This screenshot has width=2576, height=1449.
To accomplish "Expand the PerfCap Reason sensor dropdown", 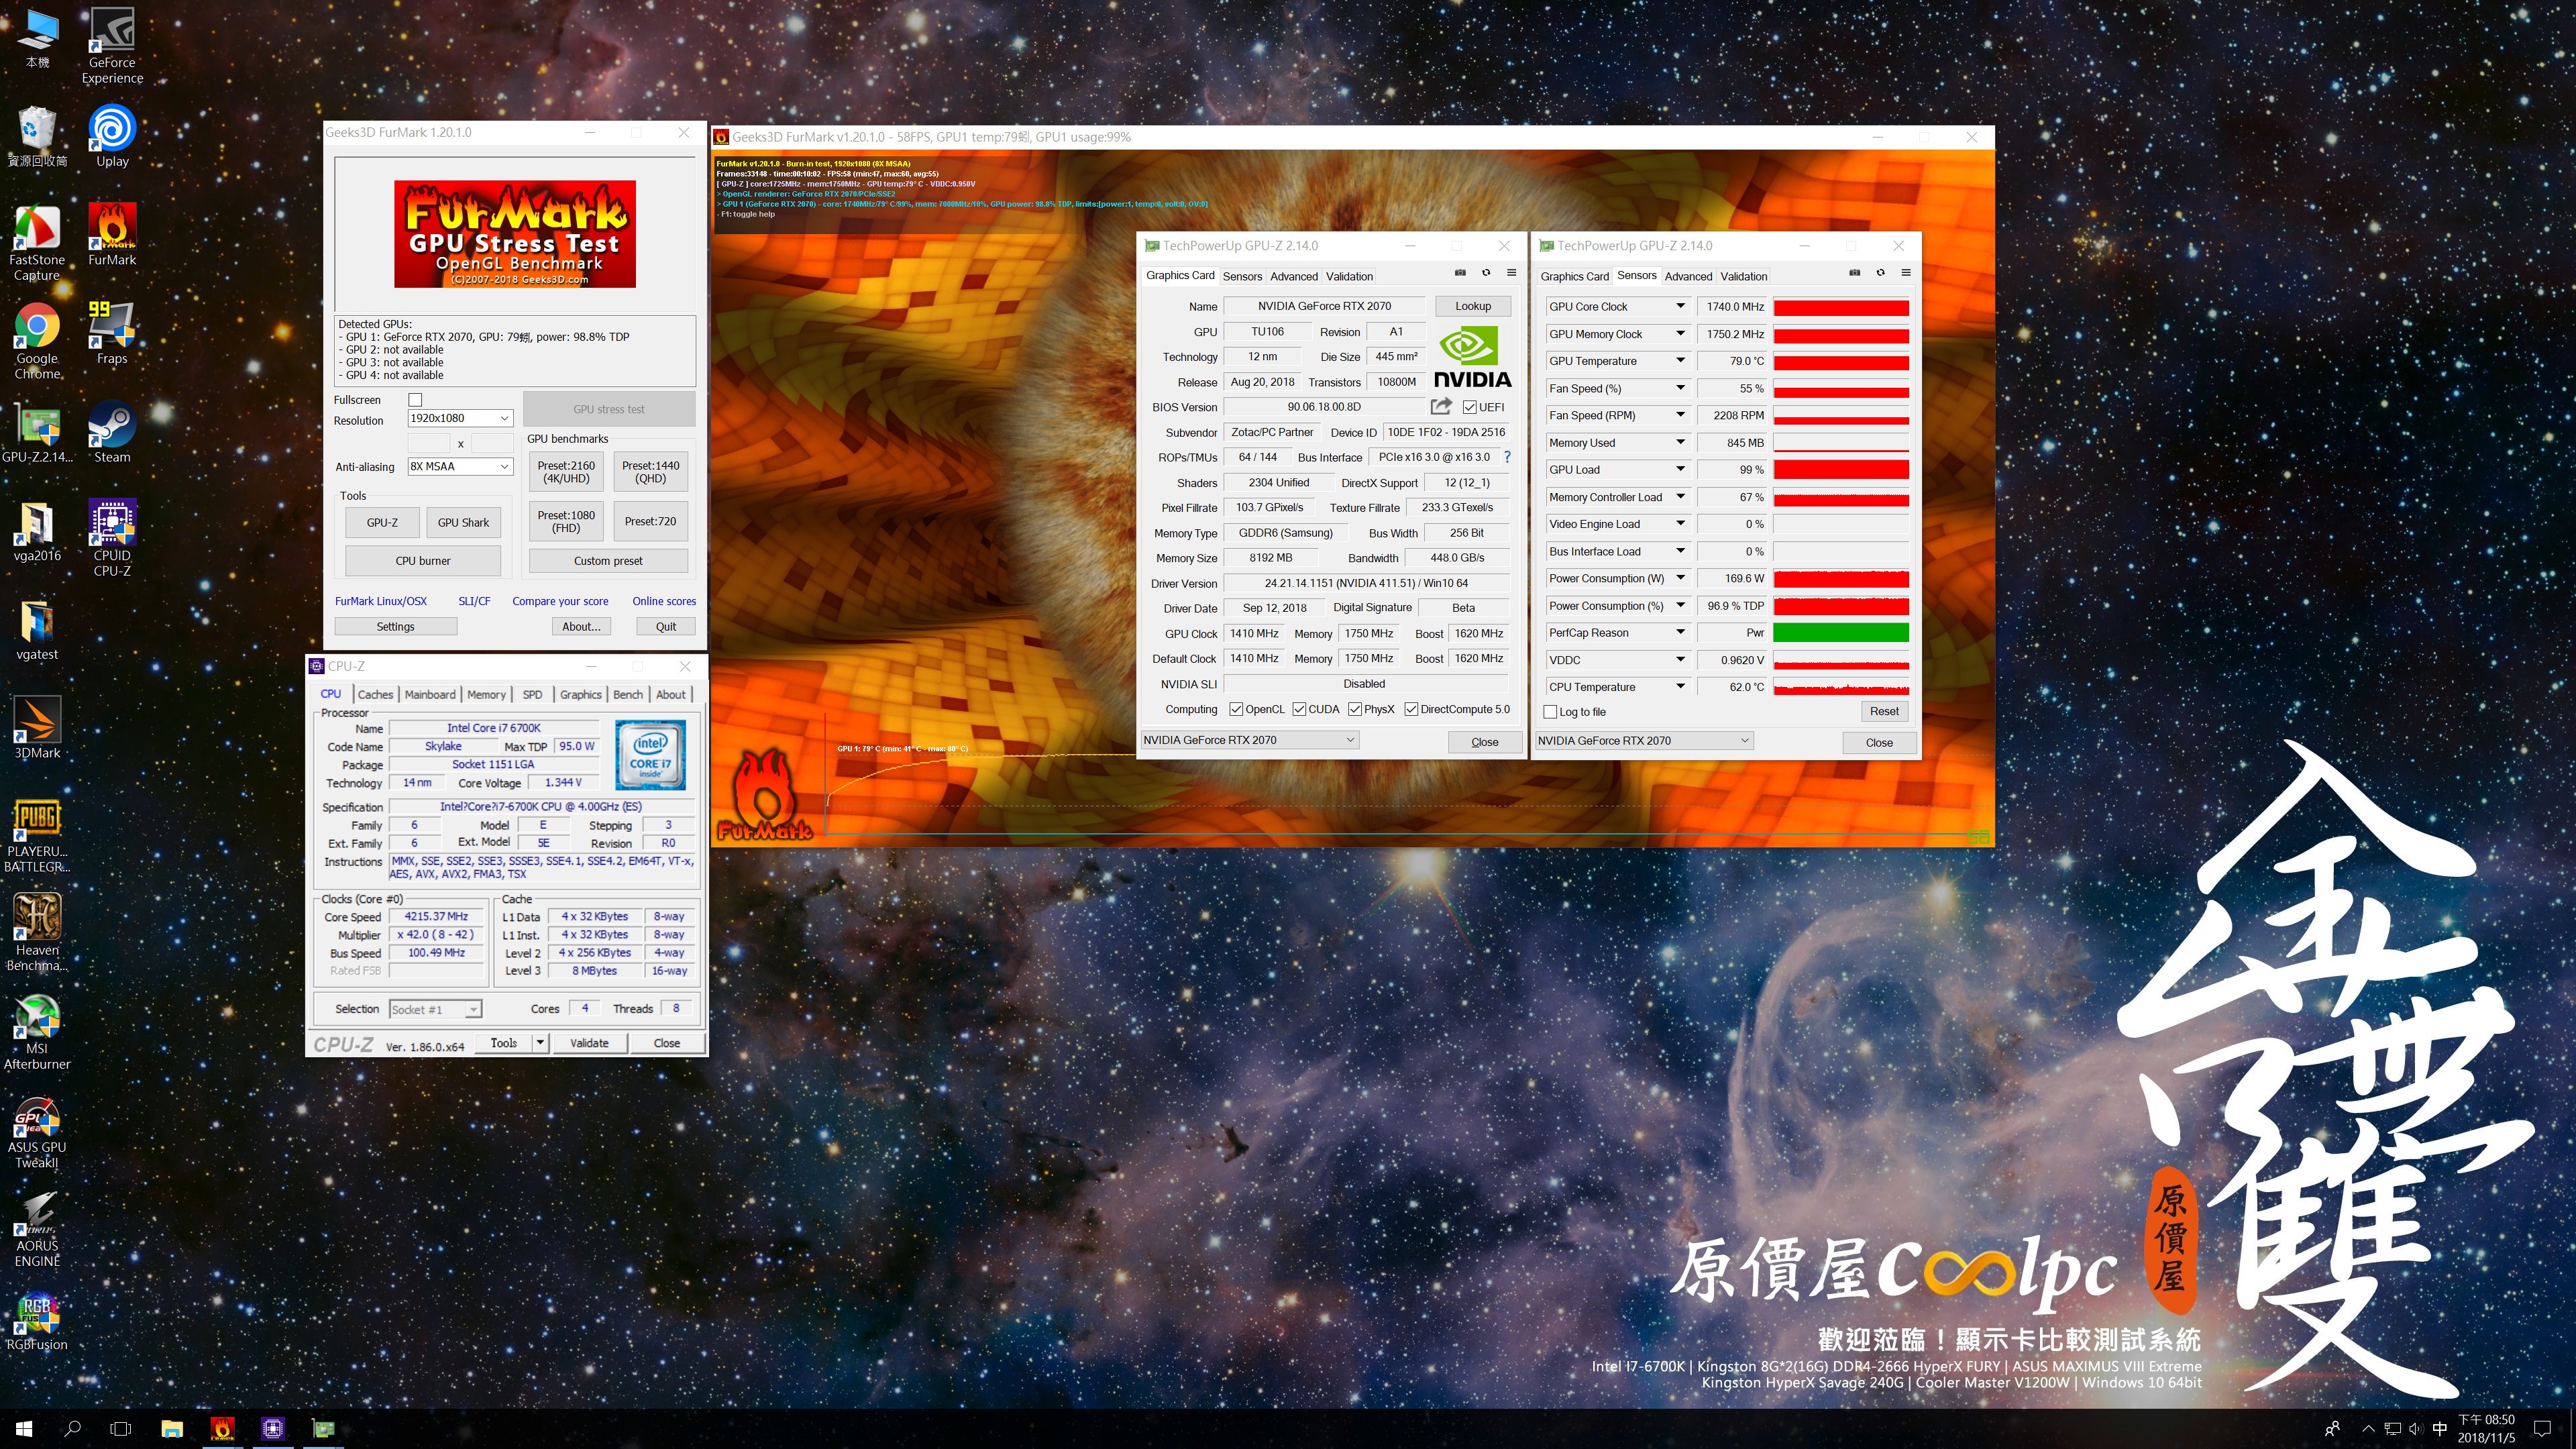I will tap(1680, 632).
